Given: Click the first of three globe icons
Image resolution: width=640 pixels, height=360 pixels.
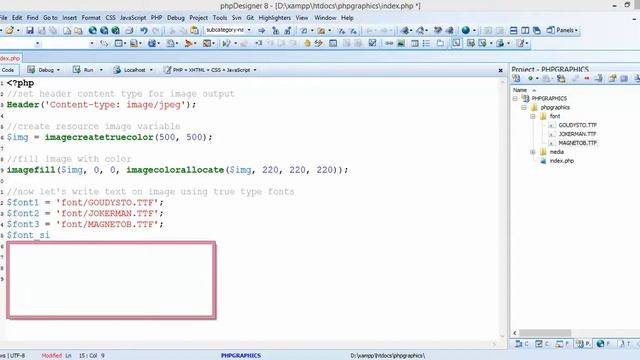Looking at the screenshot, I should (x=93, y=31).
